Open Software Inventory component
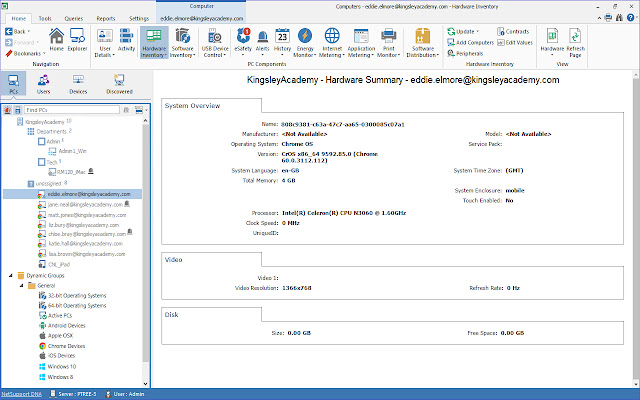This screenshot has height=400, width=640. [182, 42]
